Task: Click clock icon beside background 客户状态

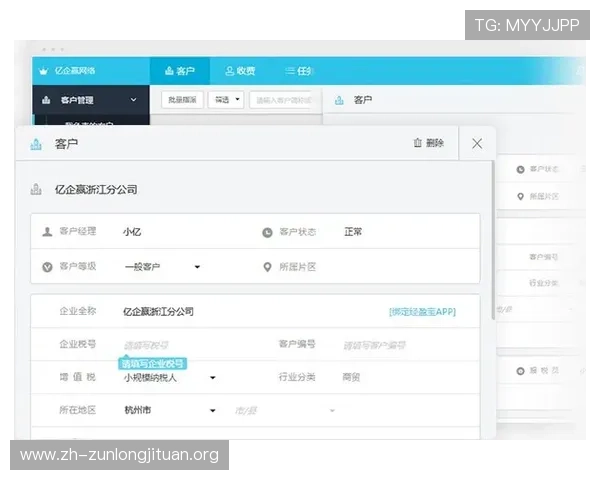Action: point(520,169)
